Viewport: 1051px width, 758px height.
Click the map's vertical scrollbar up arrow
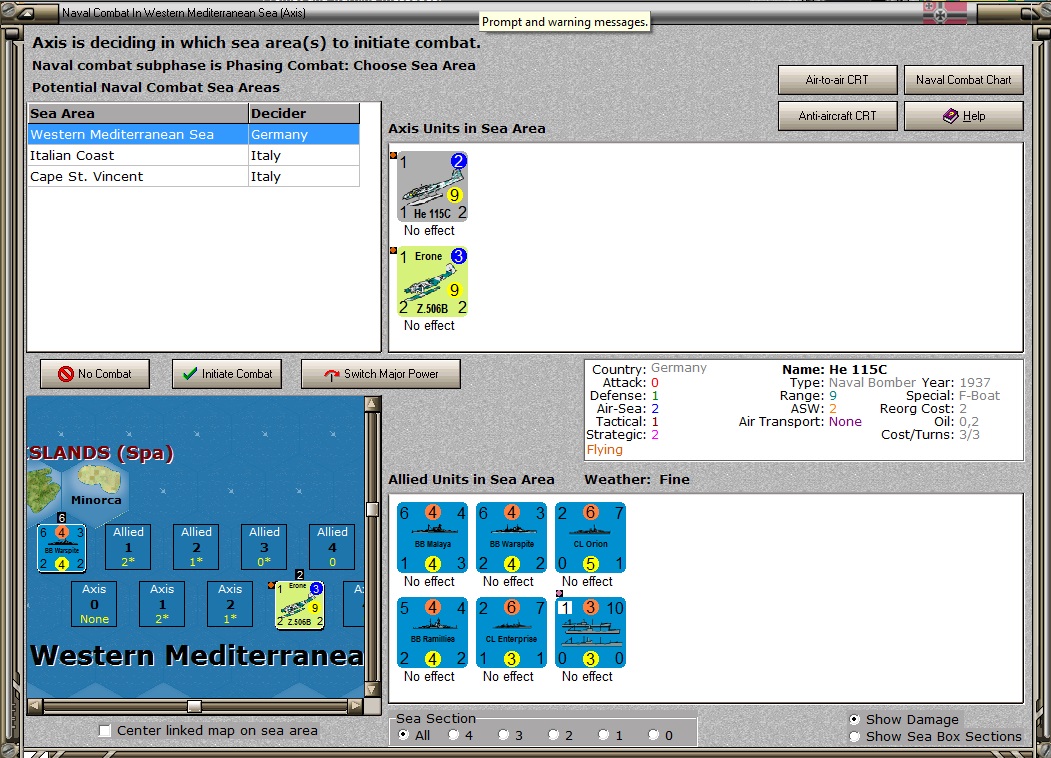click(x=372, y=403)
